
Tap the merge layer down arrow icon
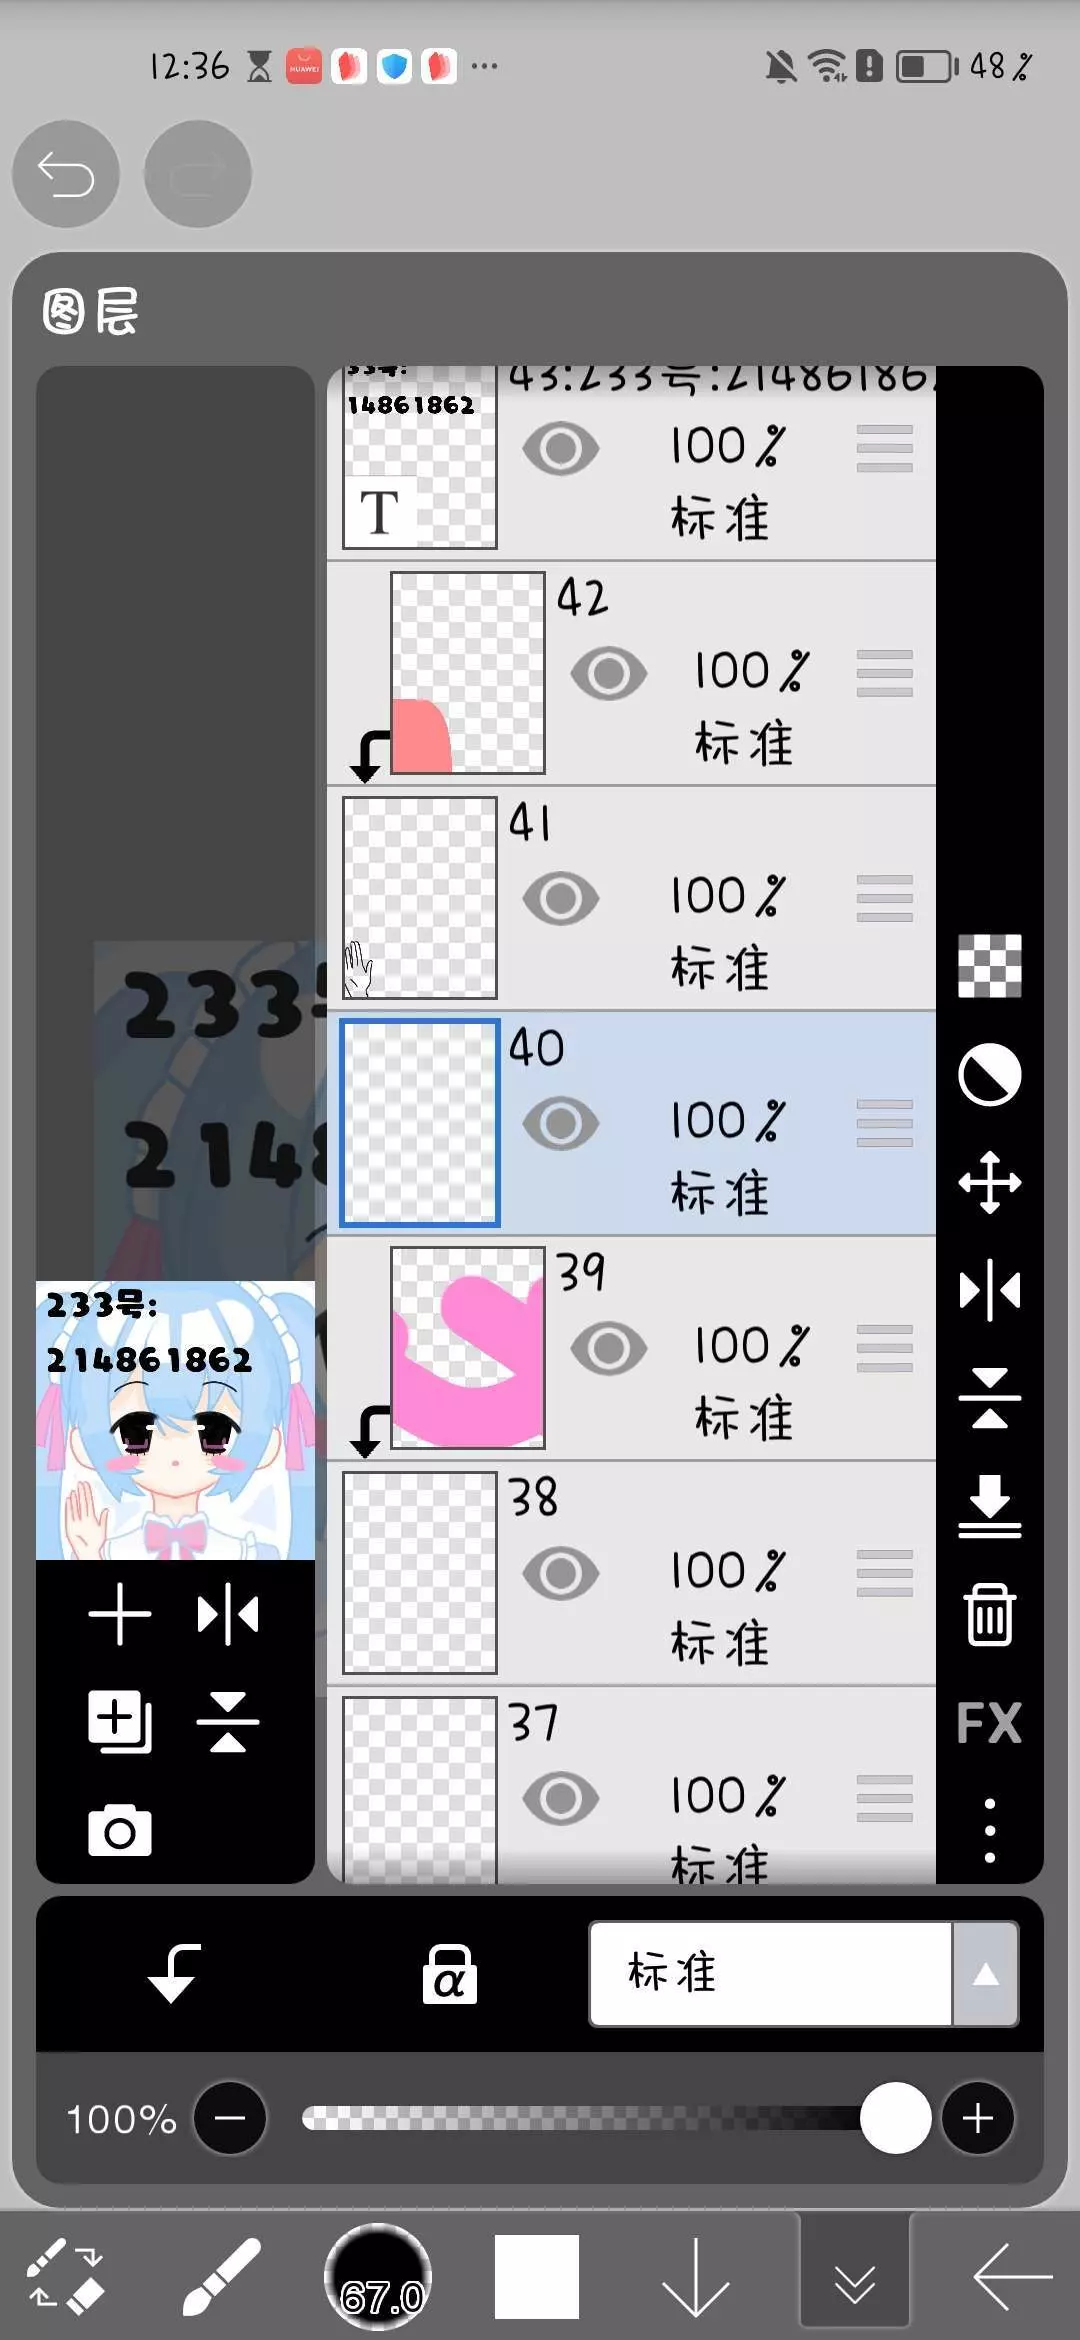989,1505
